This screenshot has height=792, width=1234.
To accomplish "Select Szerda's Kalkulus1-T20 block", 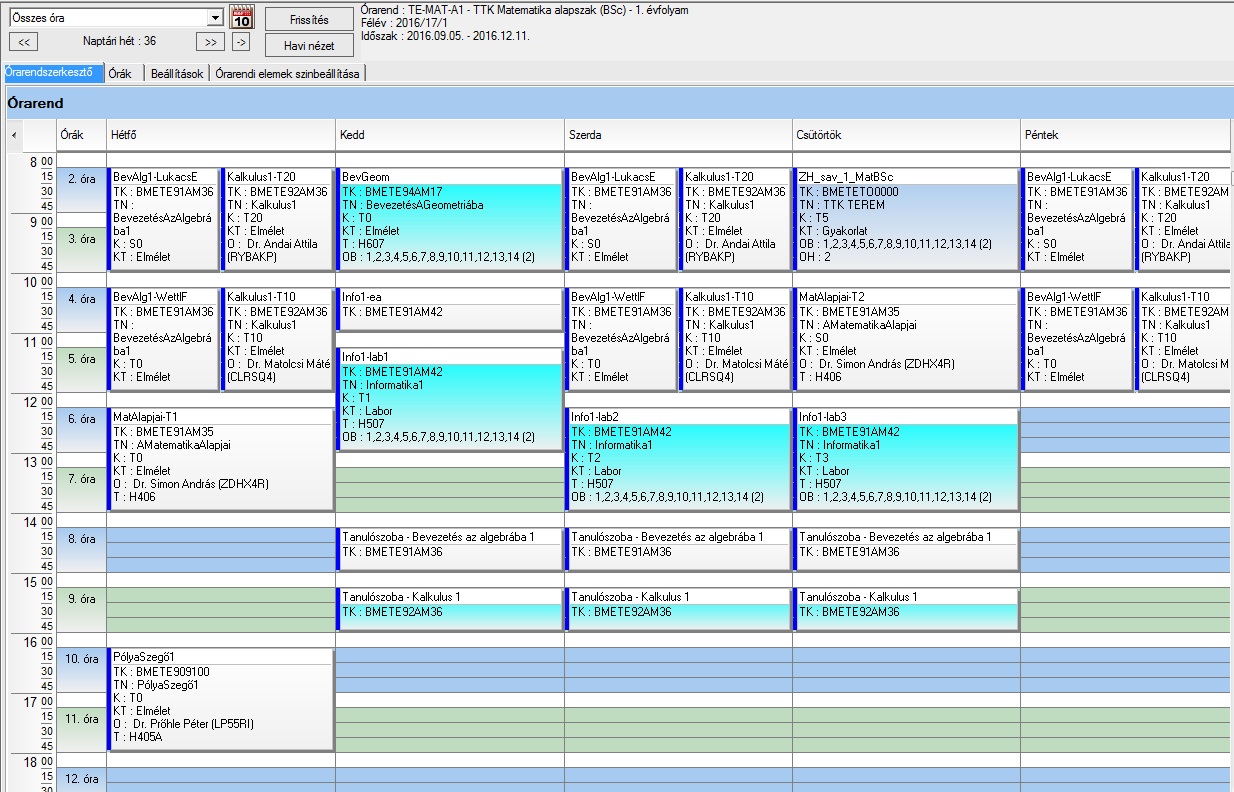I will click(x=735, y=219).
